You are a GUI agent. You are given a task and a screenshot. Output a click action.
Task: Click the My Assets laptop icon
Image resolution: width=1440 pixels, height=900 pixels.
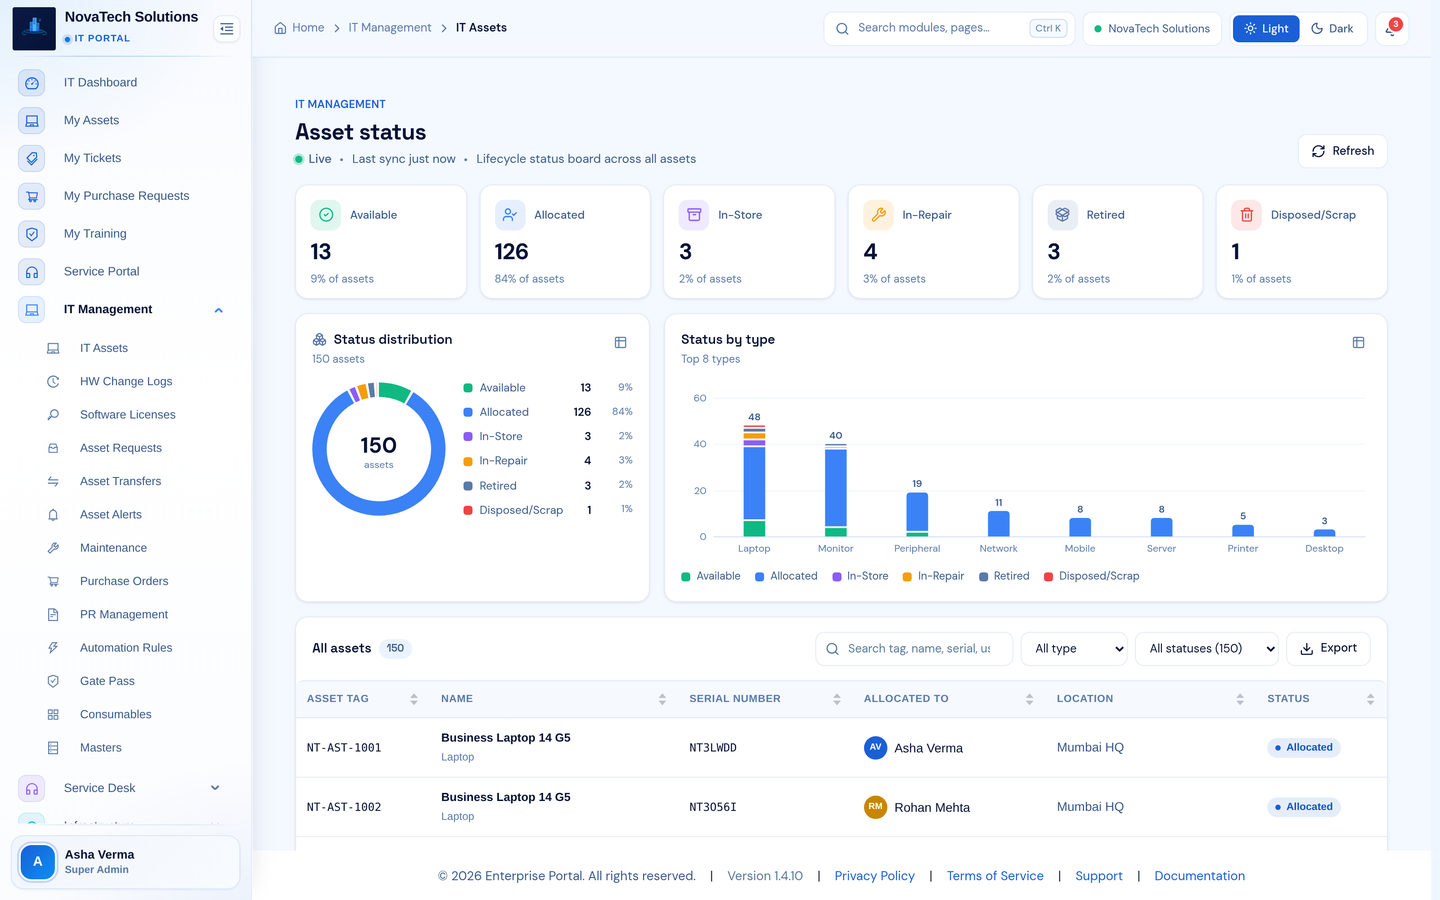tap(32, 121)
